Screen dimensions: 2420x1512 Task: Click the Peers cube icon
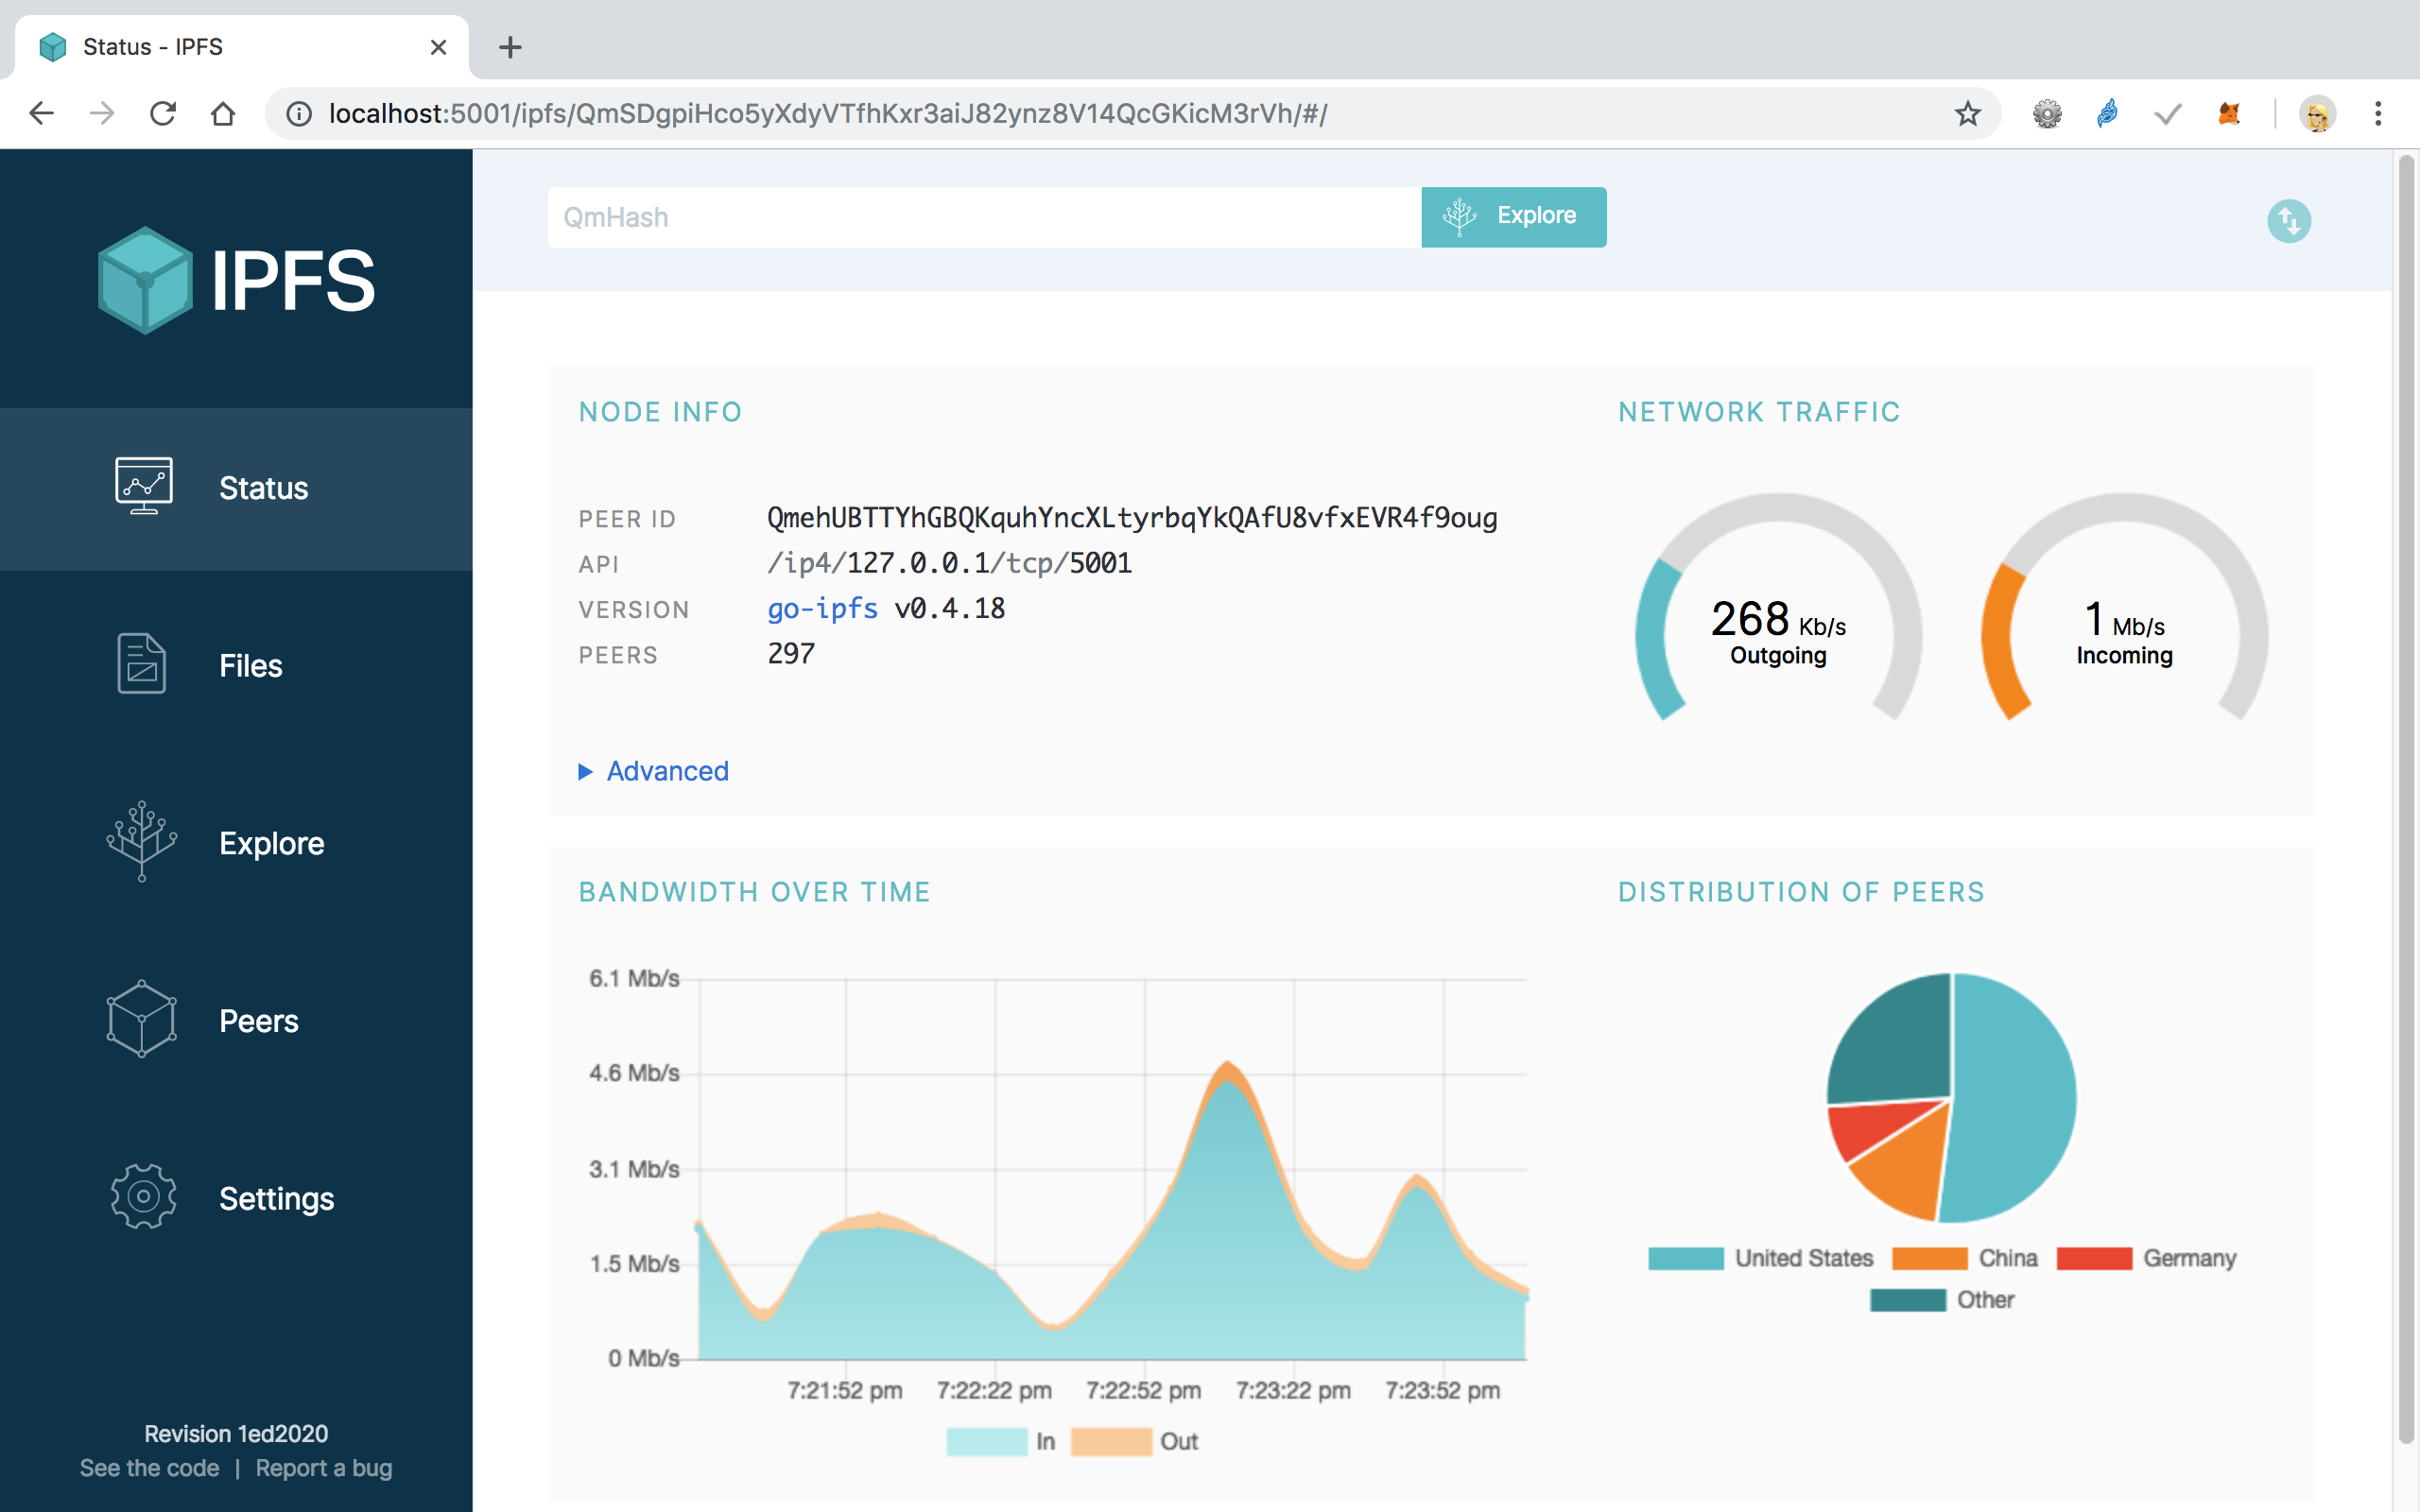pos(142,1019)
